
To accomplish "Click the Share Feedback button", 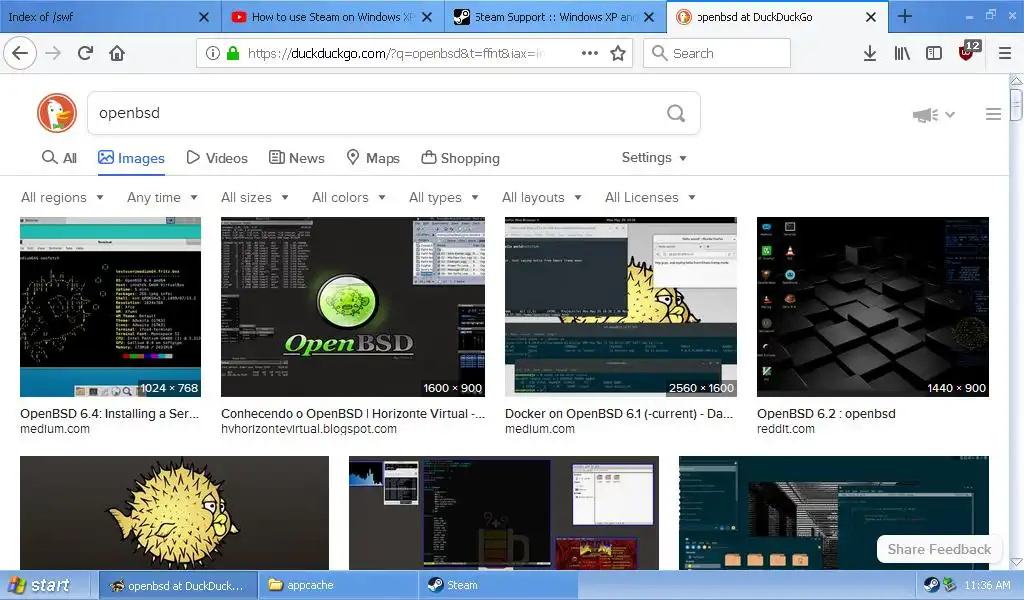I will point(938,550).
